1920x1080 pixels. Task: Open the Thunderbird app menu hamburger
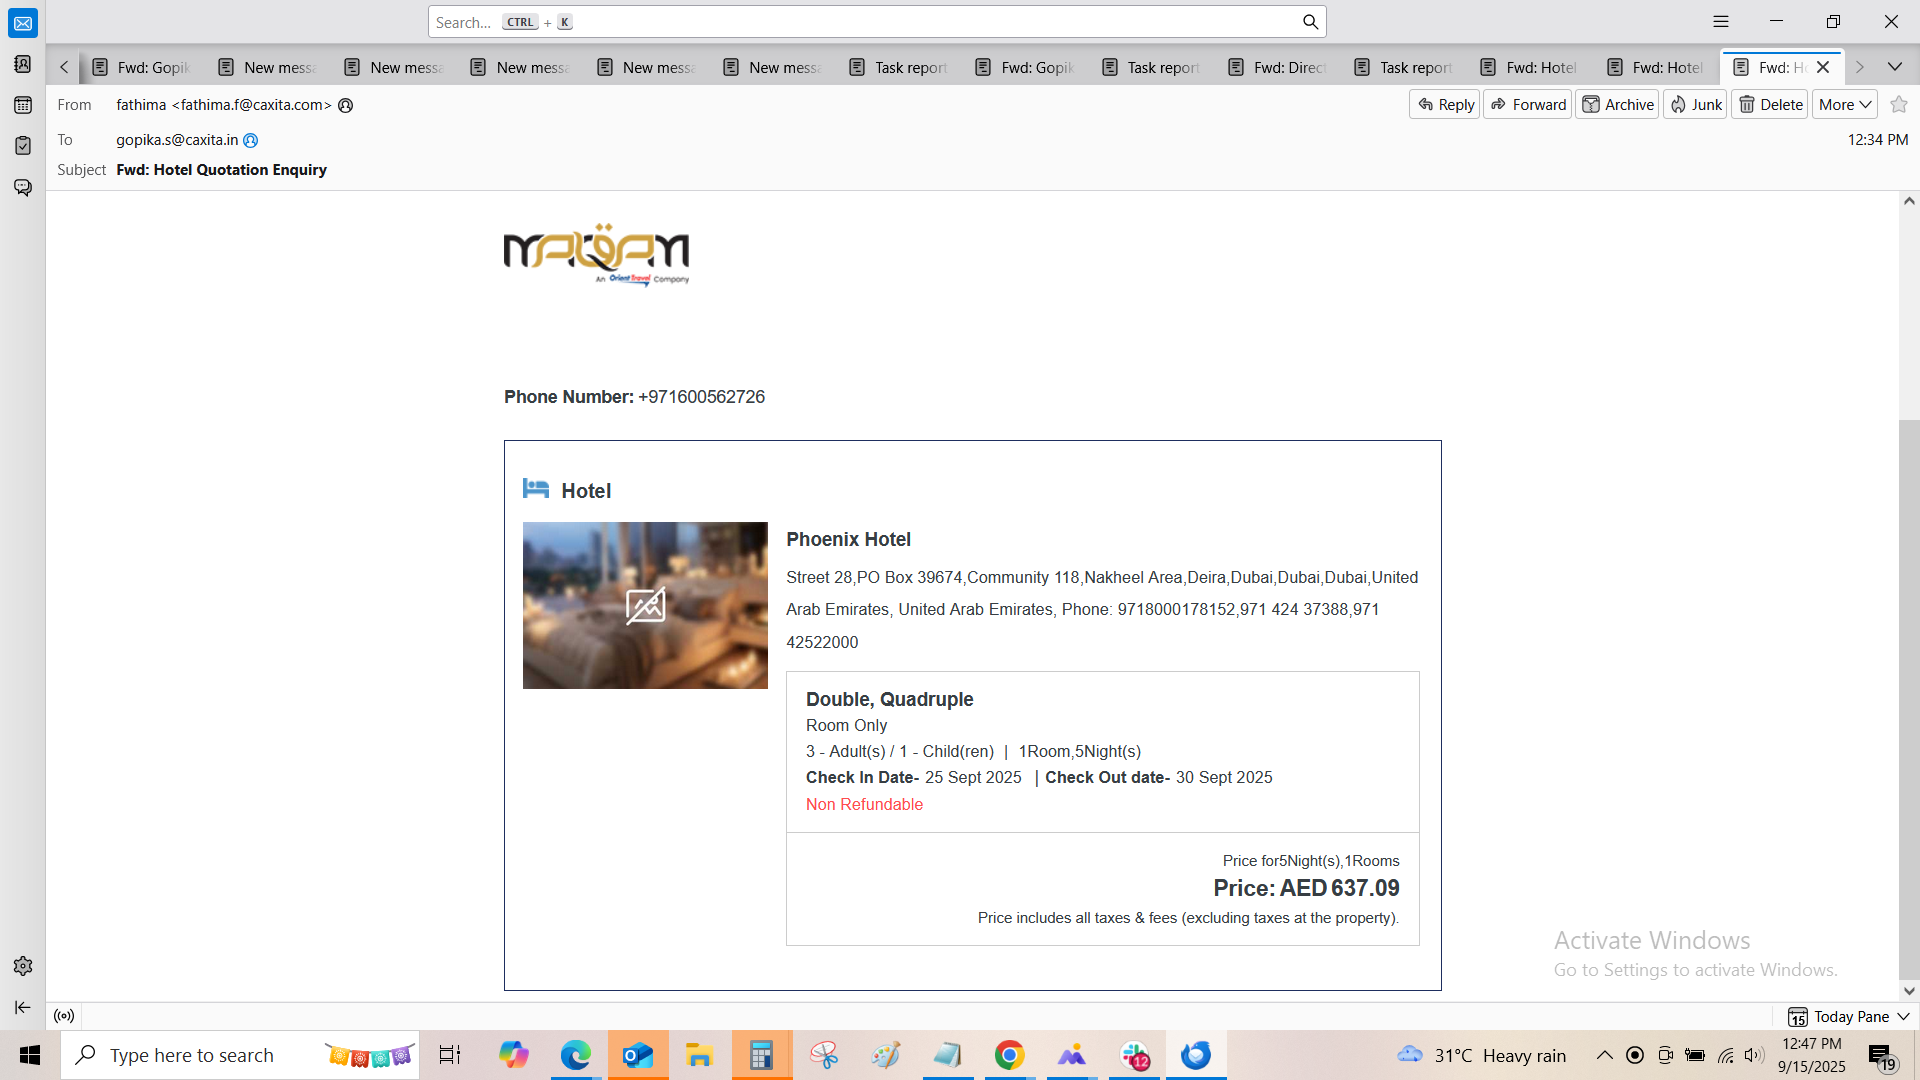point(1720,22)
